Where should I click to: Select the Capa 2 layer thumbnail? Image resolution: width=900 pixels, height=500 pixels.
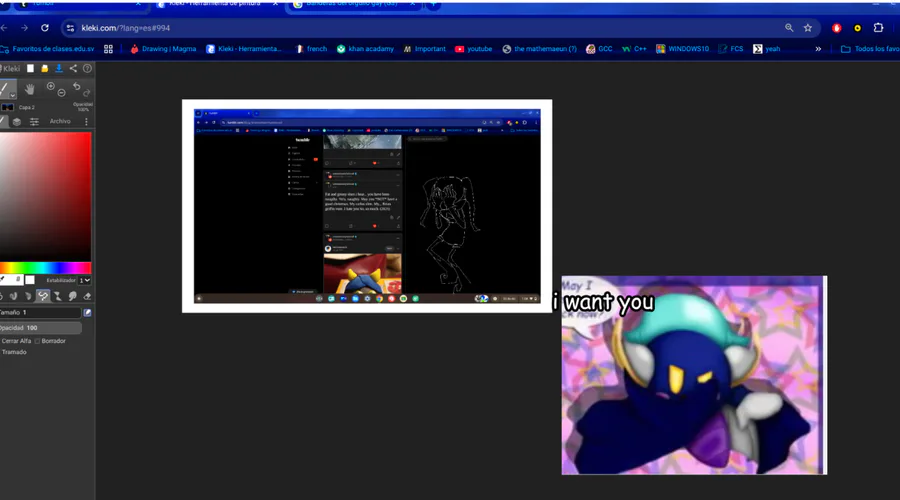7,107
